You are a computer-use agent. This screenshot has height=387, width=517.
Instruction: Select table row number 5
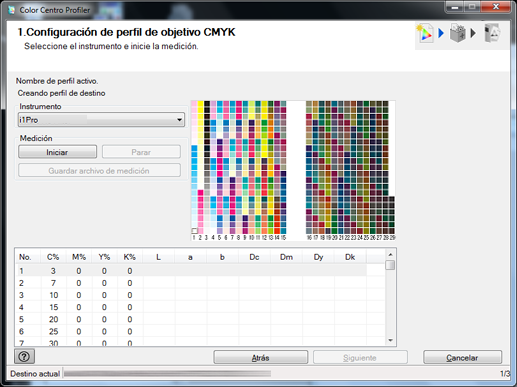pos(191,319)
